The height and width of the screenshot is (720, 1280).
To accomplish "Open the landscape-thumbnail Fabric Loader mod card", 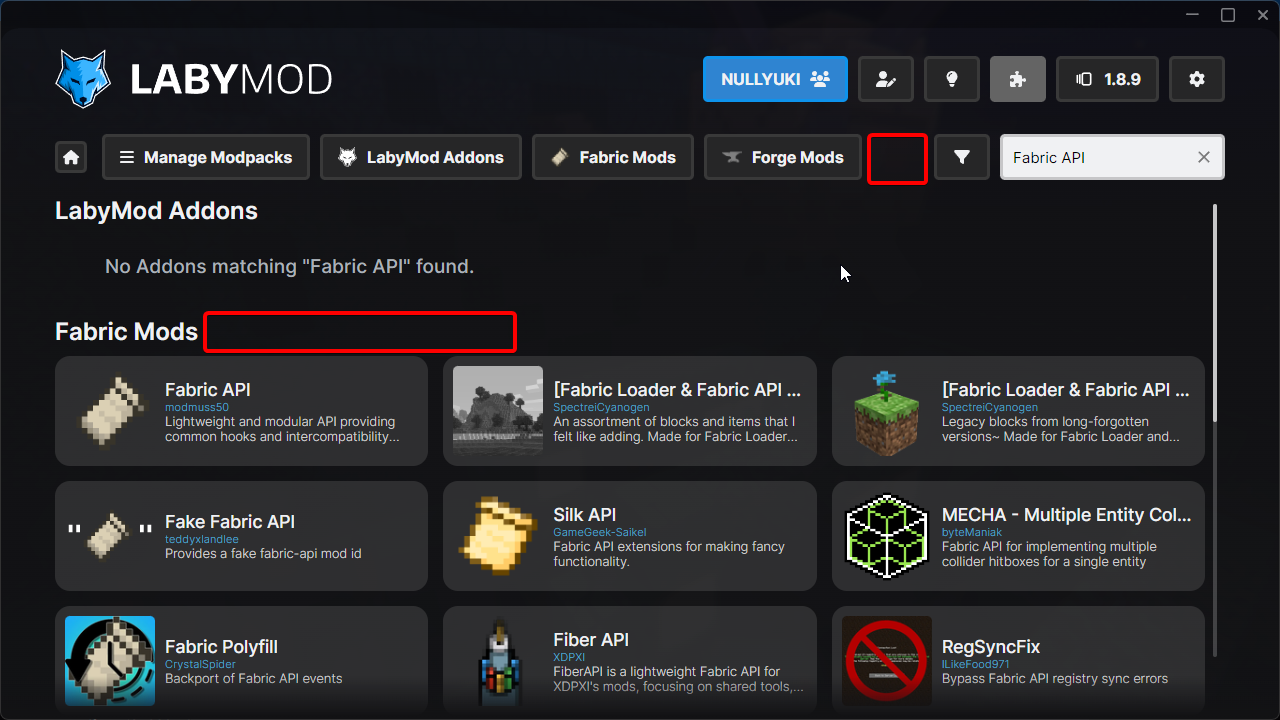I will (630, 411).
